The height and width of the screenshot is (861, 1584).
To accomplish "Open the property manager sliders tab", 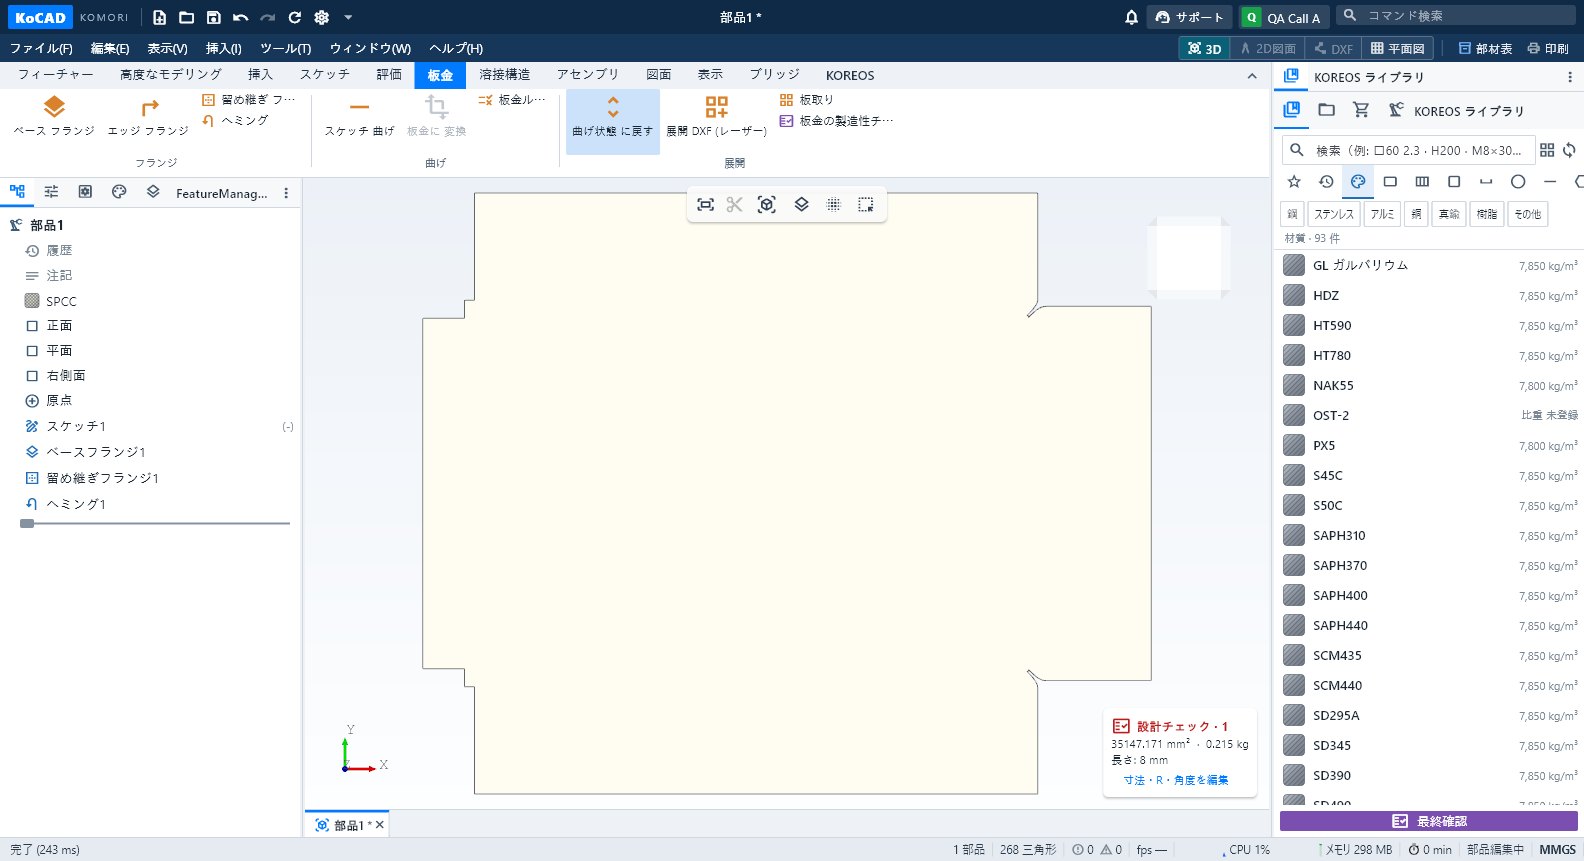I will 51,192.
